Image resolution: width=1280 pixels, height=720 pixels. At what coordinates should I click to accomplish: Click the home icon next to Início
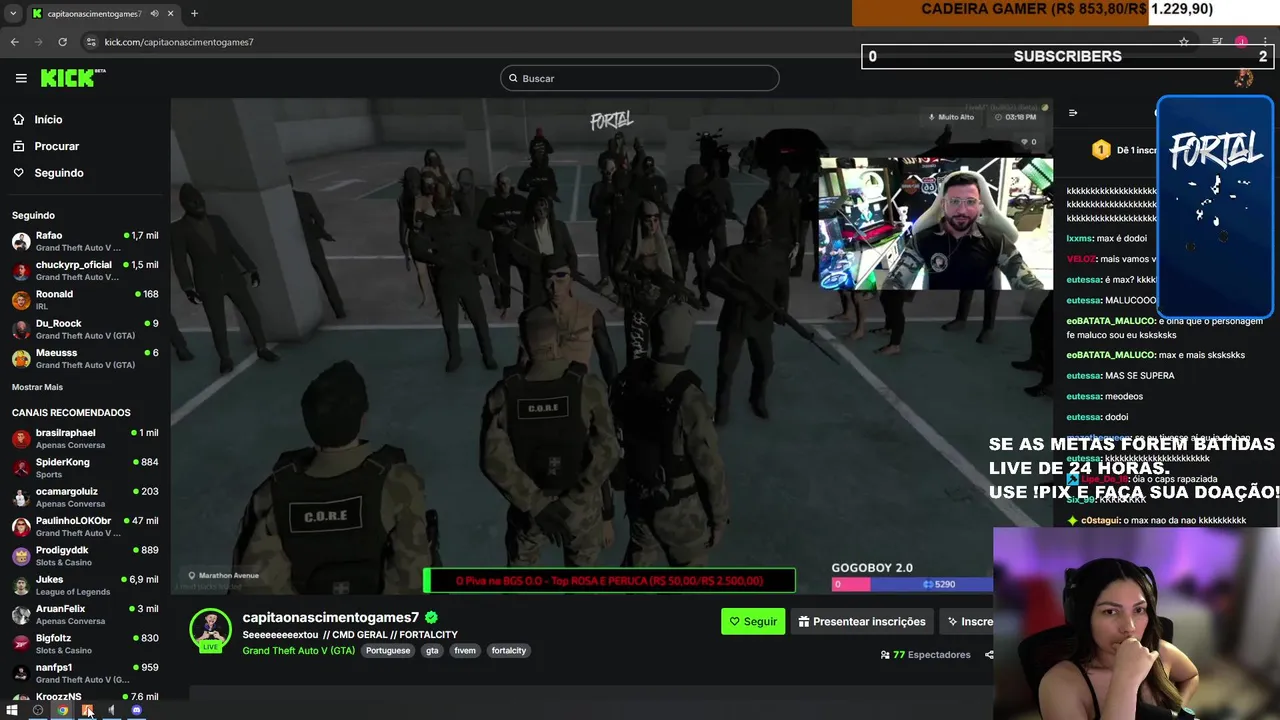click(19, 119)
